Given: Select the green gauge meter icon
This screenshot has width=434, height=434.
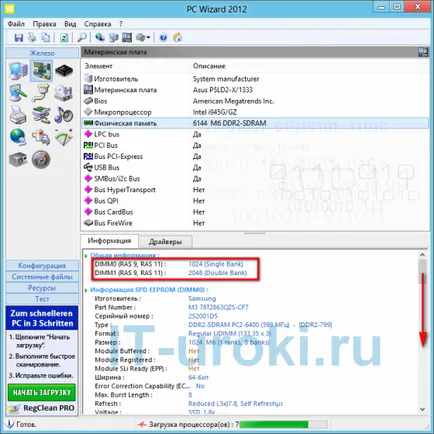Looking at the screenshot, I should point(64,137).
